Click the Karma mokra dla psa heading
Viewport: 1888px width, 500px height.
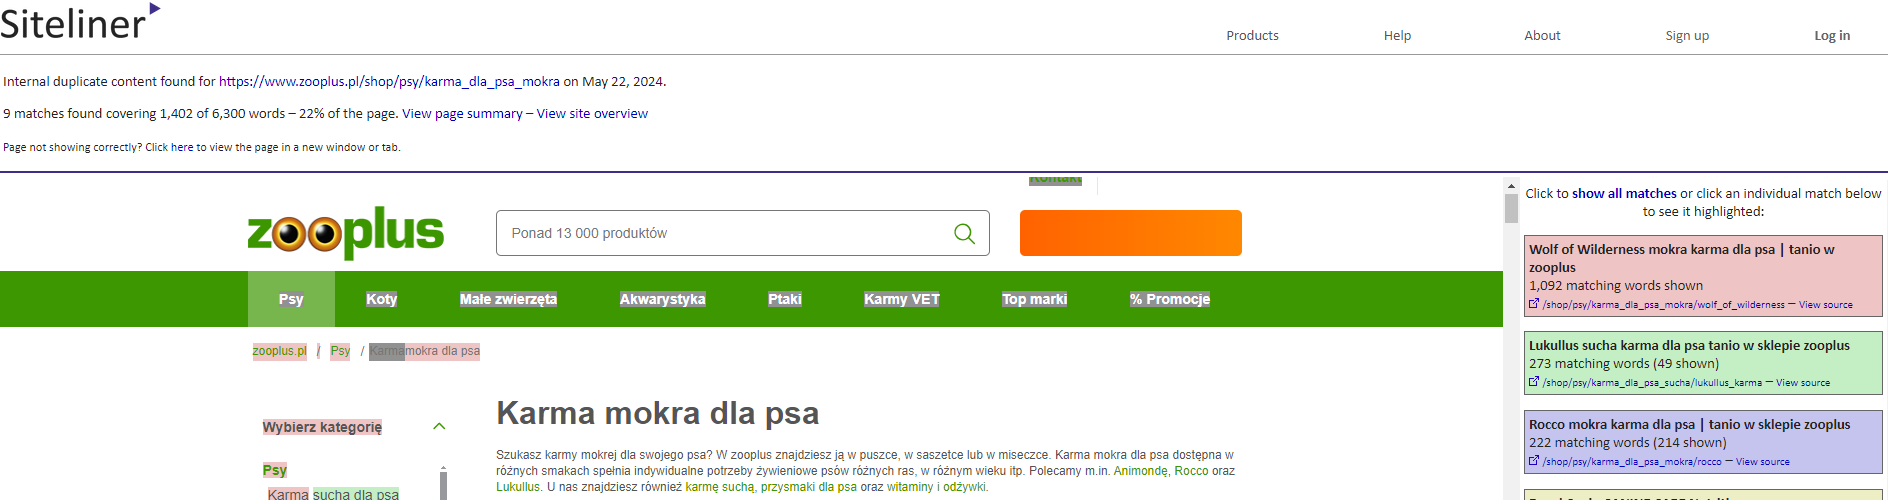pos(657,413)
